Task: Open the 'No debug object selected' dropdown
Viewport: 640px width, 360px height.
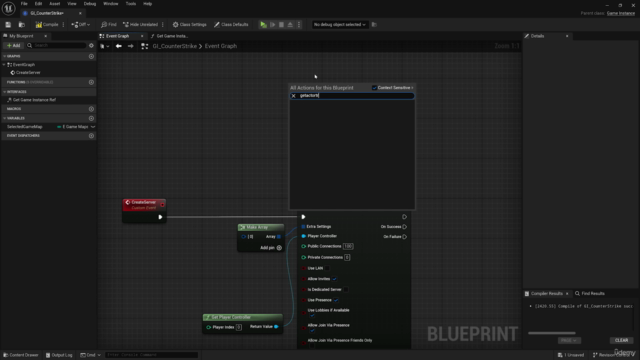Action: click(x=339, y=24)
